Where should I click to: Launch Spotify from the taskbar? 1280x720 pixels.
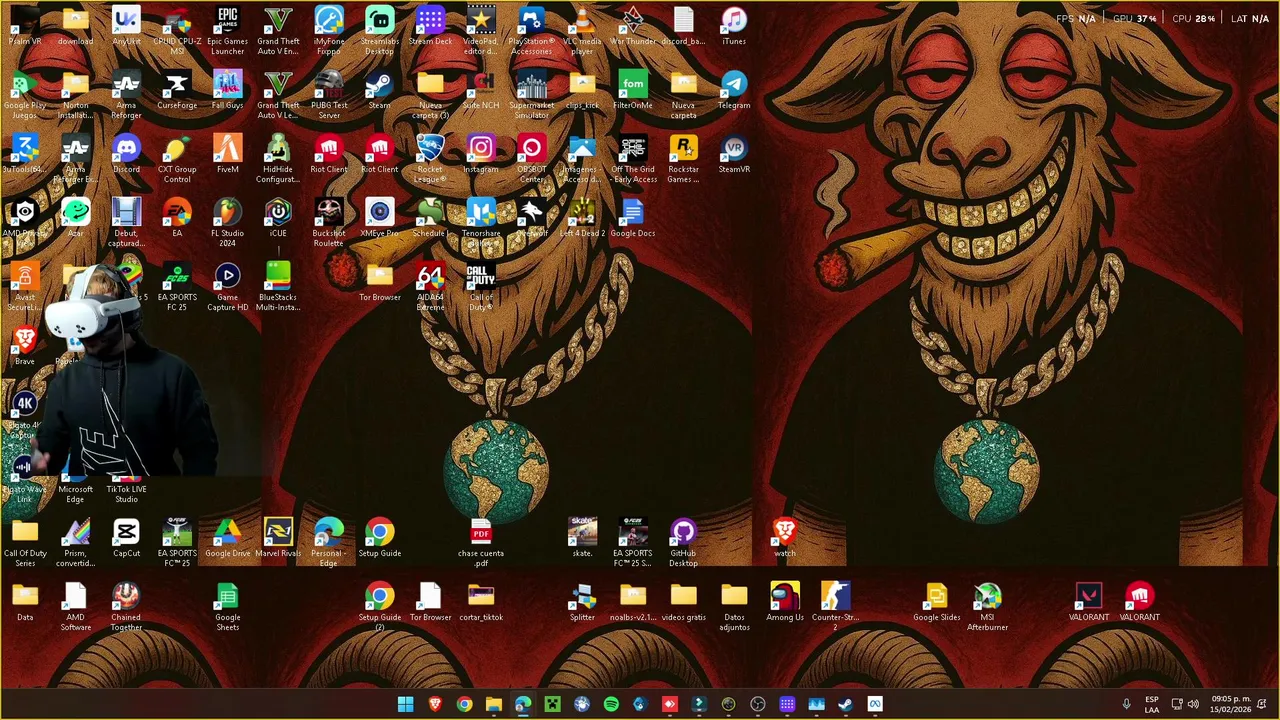tap(611, 704)
